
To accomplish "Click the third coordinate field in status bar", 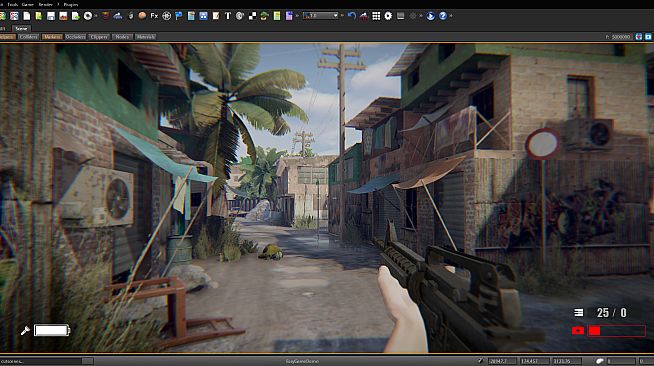I will tap(566, 361).
